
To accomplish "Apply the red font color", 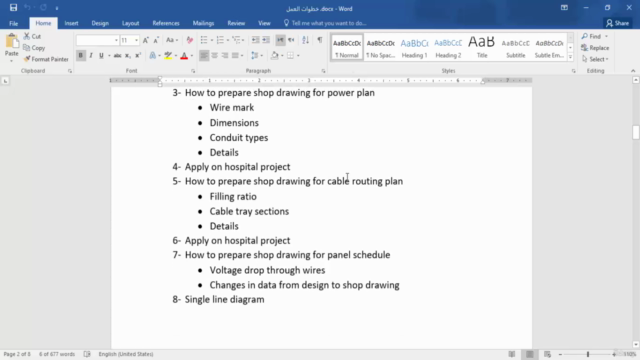I will (184, 56).
